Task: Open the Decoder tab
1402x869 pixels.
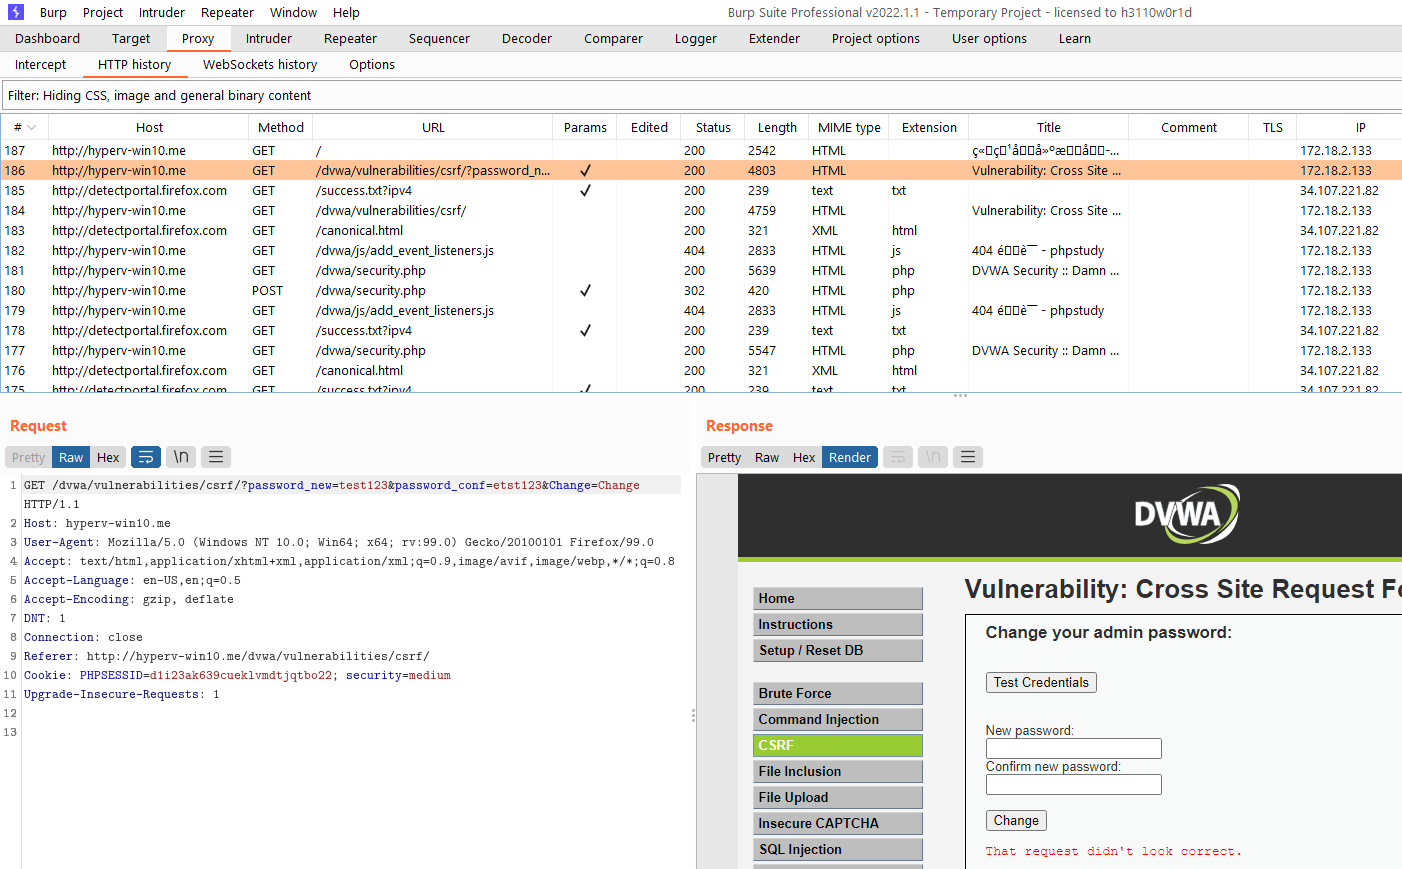Action: 527,38
